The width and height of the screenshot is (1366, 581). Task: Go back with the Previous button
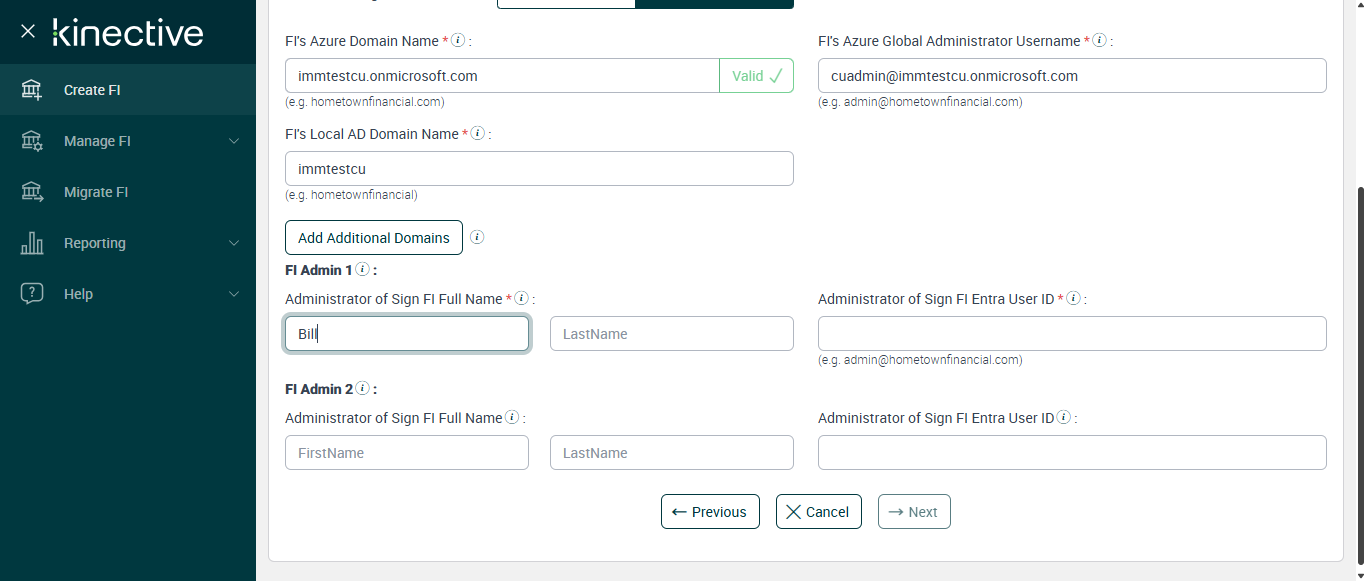click(710, 512)
